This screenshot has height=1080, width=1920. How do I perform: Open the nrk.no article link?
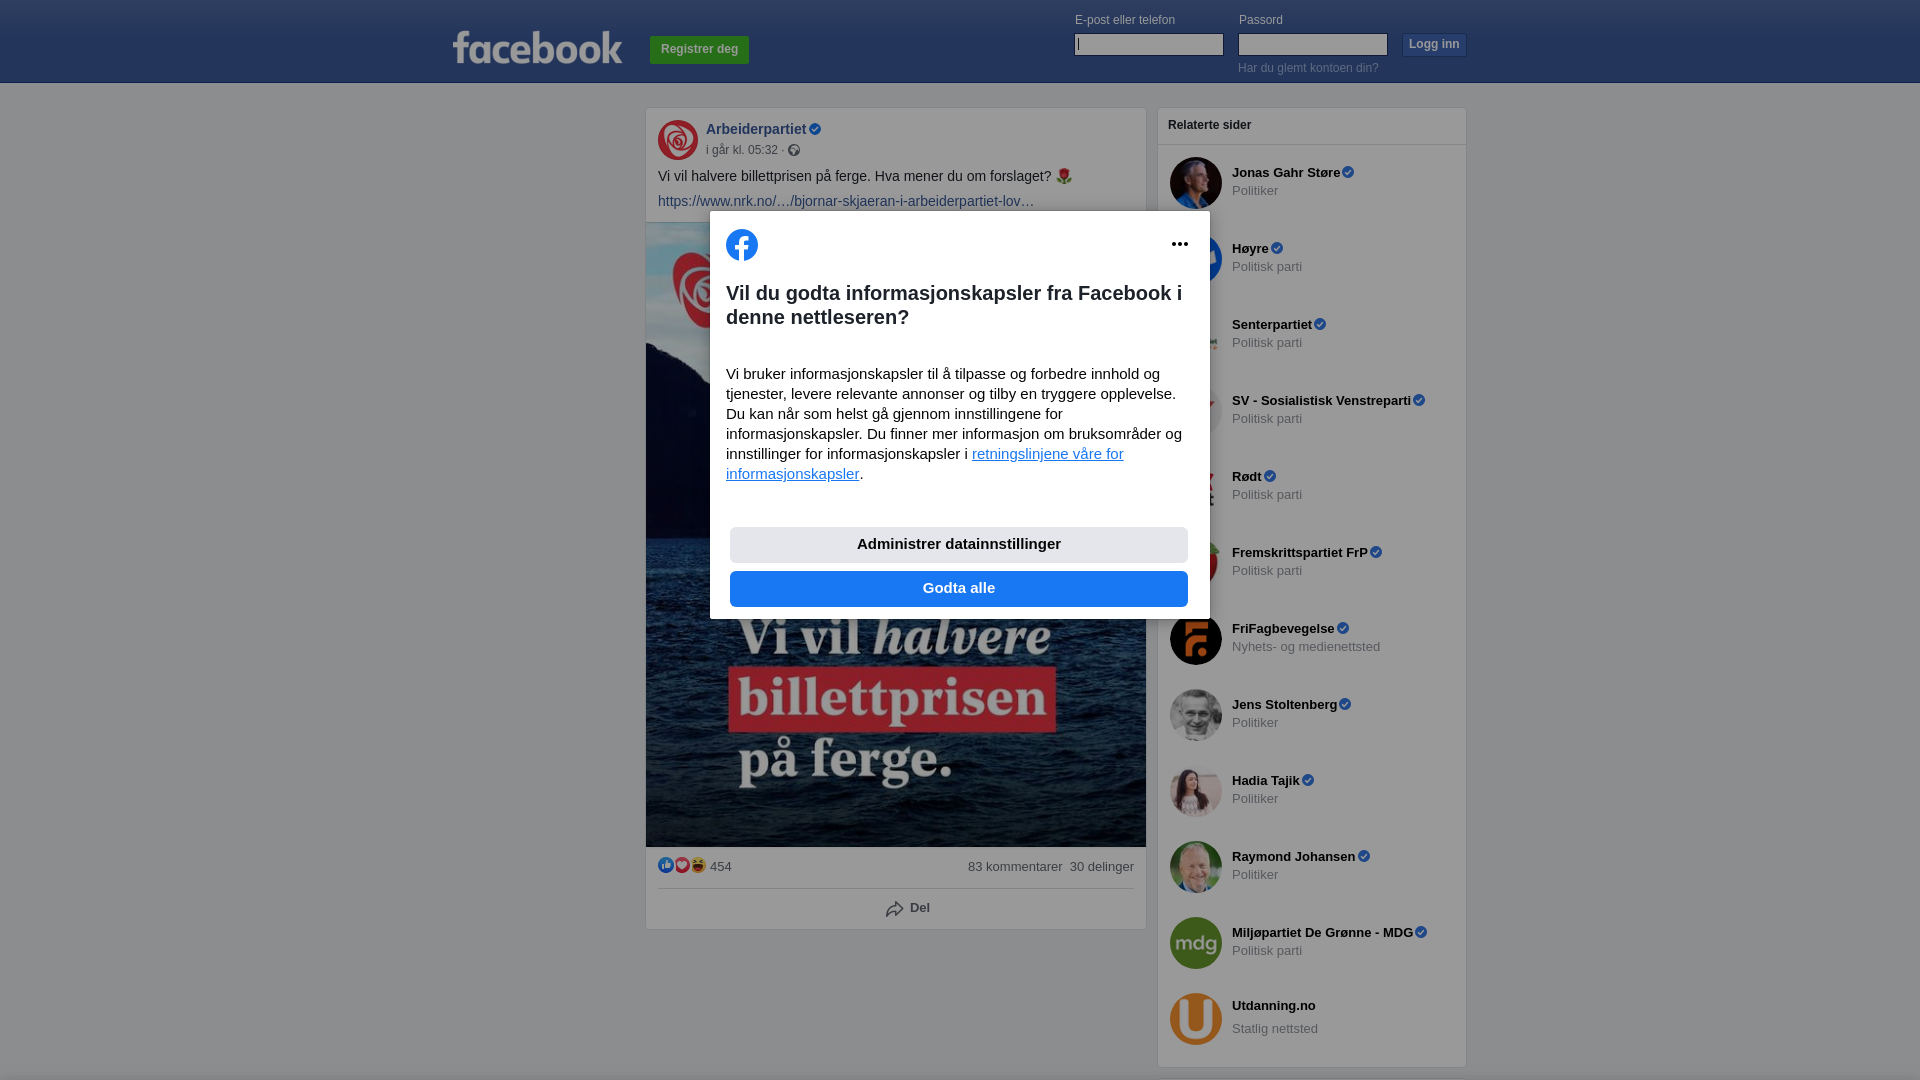tap(846, 201)
